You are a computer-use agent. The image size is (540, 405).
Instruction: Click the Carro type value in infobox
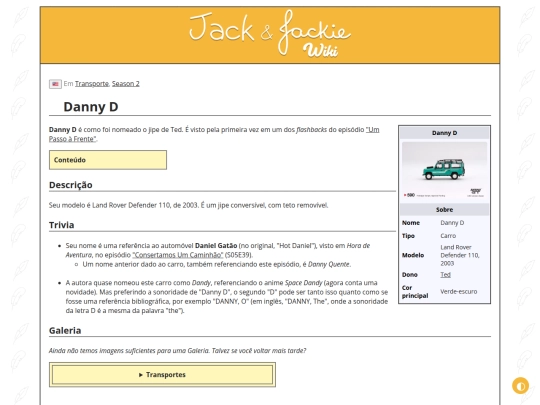pos(448,236)
